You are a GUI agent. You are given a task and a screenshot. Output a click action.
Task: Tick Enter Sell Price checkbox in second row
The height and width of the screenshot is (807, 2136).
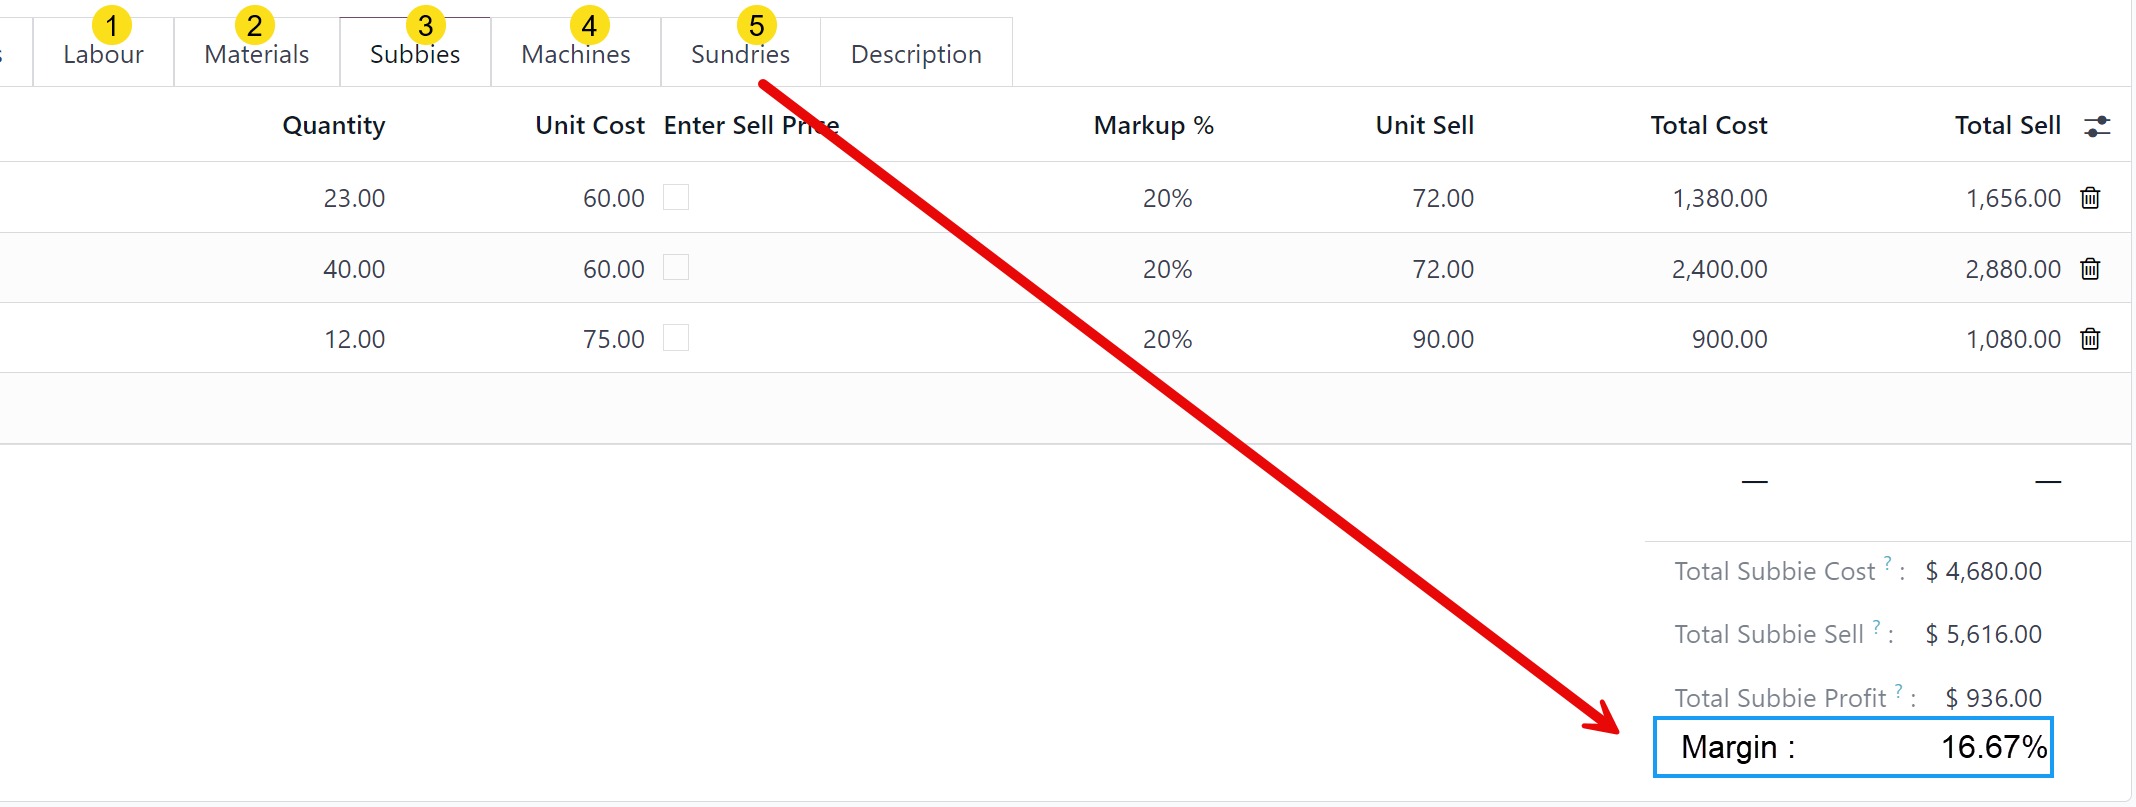point(676,267)
